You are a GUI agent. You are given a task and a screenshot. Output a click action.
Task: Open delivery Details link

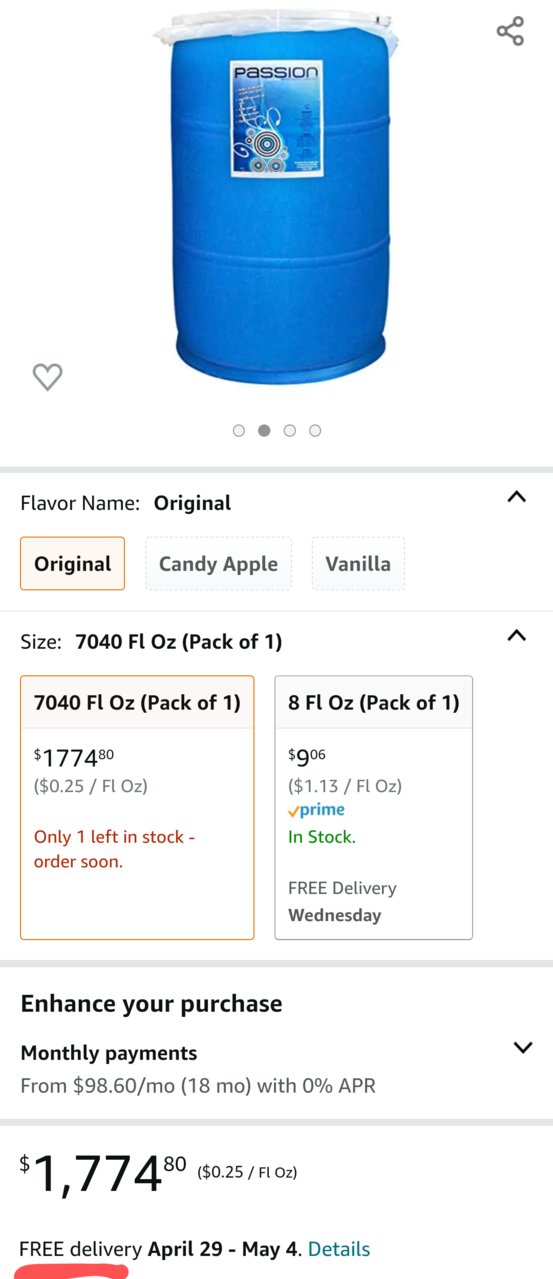coord(339,1249)
